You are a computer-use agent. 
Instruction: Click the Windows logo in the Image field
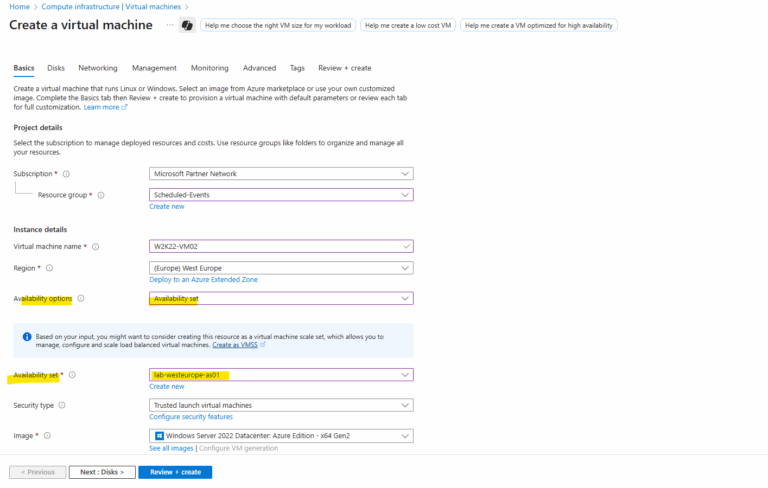click(159, 436)
